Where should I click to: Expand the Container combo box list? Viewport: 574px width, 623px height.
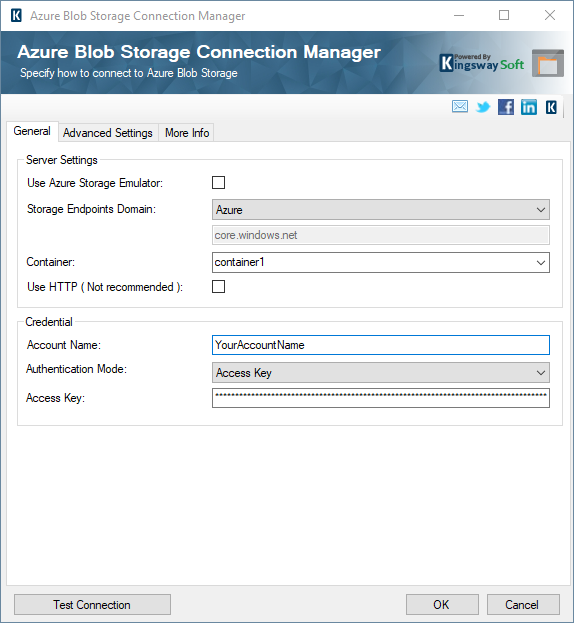pos(541,263)
